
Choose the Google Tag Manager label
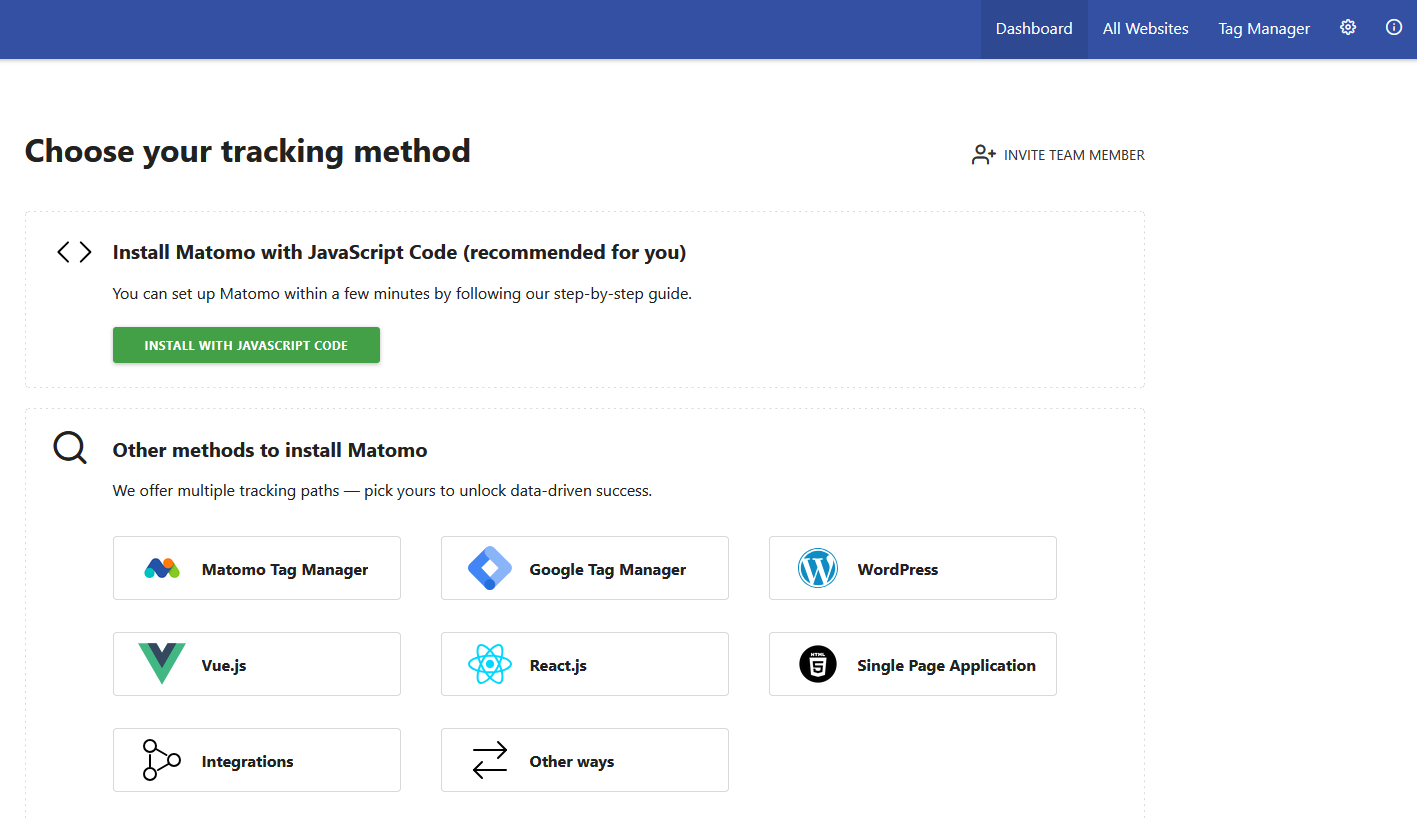[x=608, y=569]
